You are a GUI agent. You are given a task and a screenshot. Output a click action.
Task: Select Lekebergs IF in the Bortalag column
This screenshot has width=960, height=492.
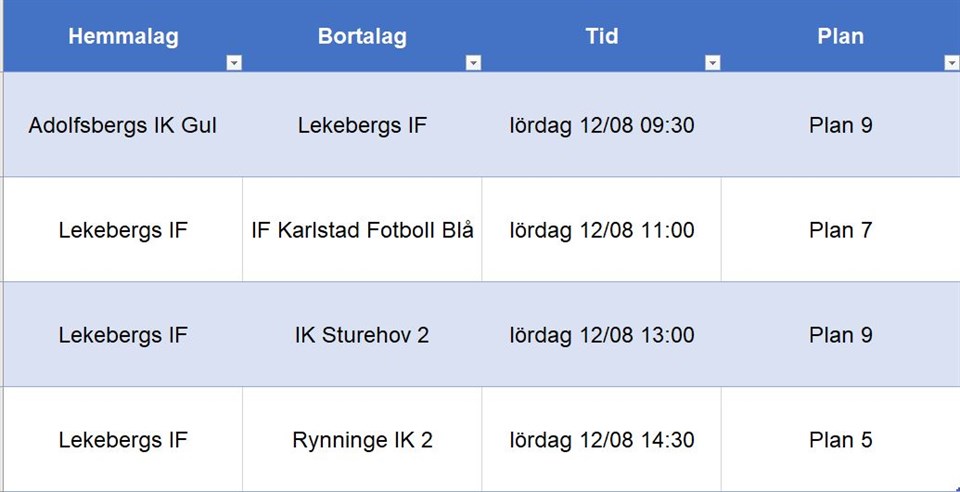click(362, 125)
